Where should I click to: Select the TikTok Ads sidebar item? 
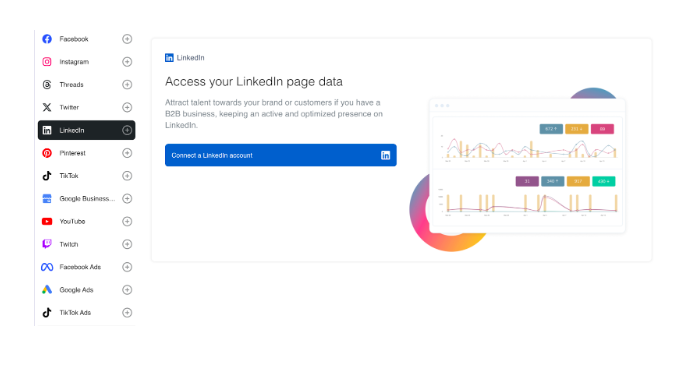[86, 312]
